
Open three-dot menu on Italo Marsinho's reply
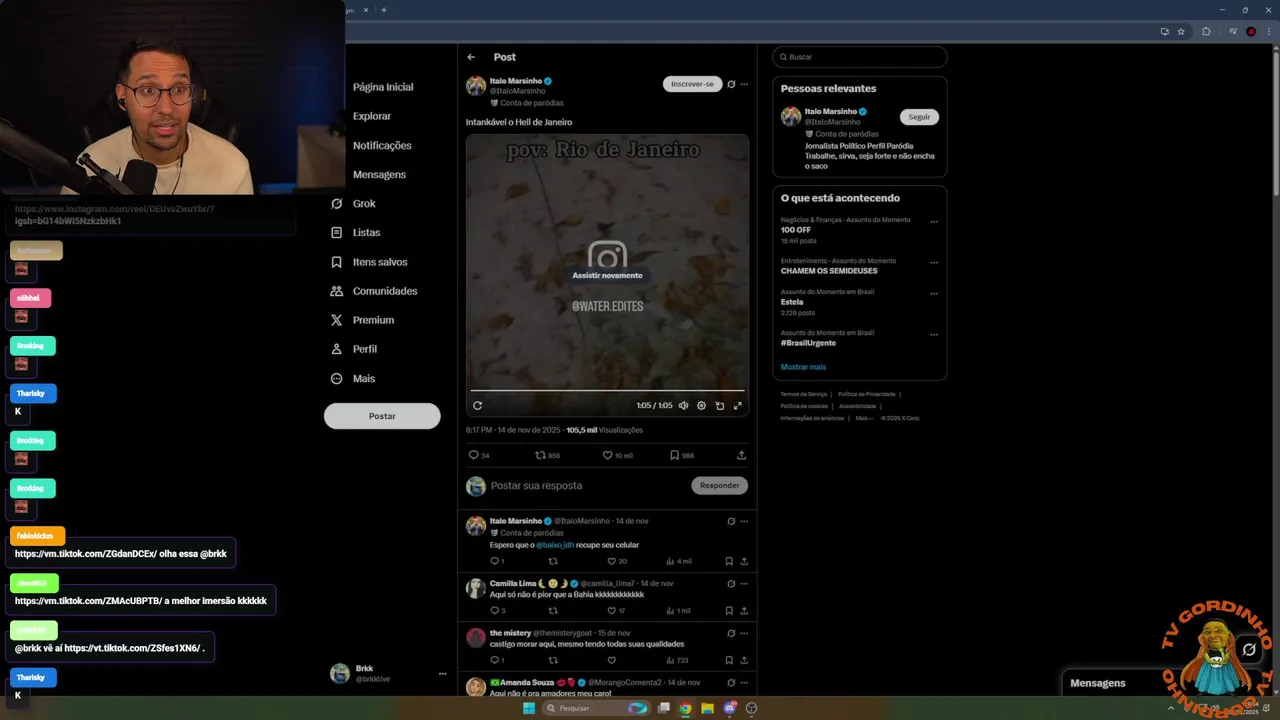click(744, 521)
